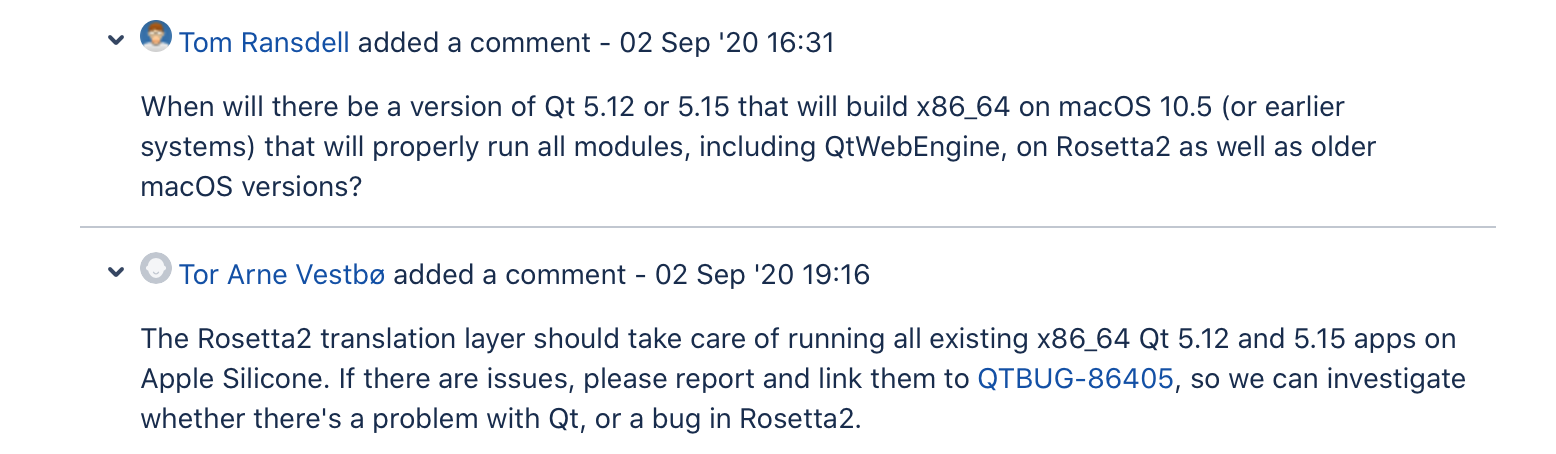Open Tom Ransdell's user profile link

264,43
